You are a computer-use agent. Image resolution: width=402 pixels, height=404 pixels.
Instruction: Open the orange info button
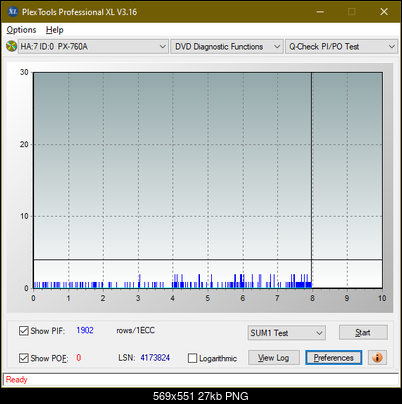(x=377, y=358)
